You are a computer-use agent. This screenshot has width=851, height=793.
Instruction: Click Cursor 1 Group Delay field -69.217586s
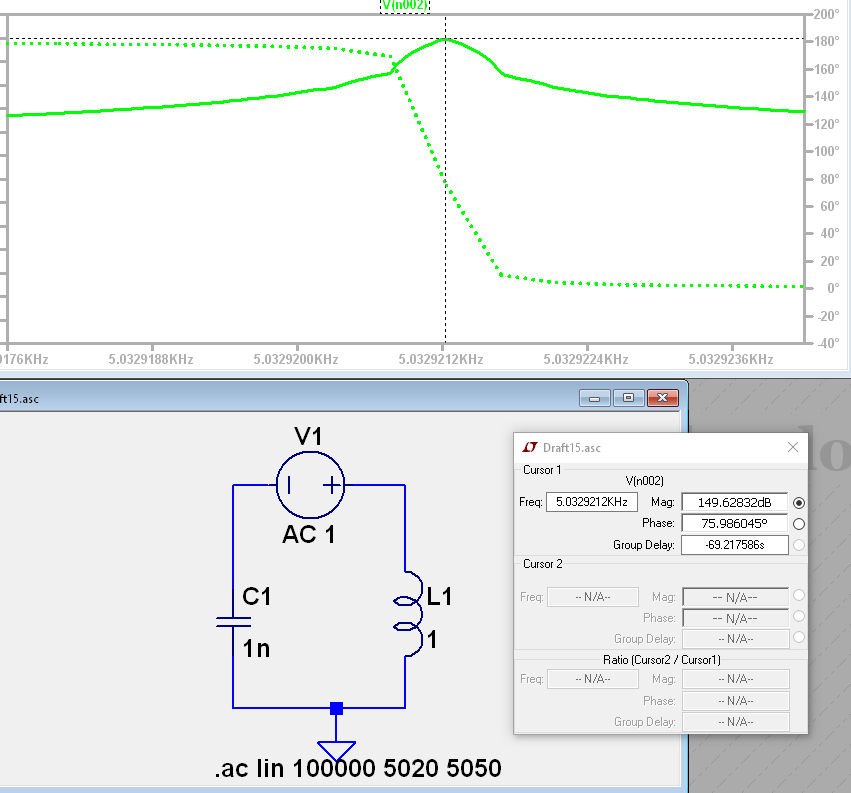click(x=734, y=545)
